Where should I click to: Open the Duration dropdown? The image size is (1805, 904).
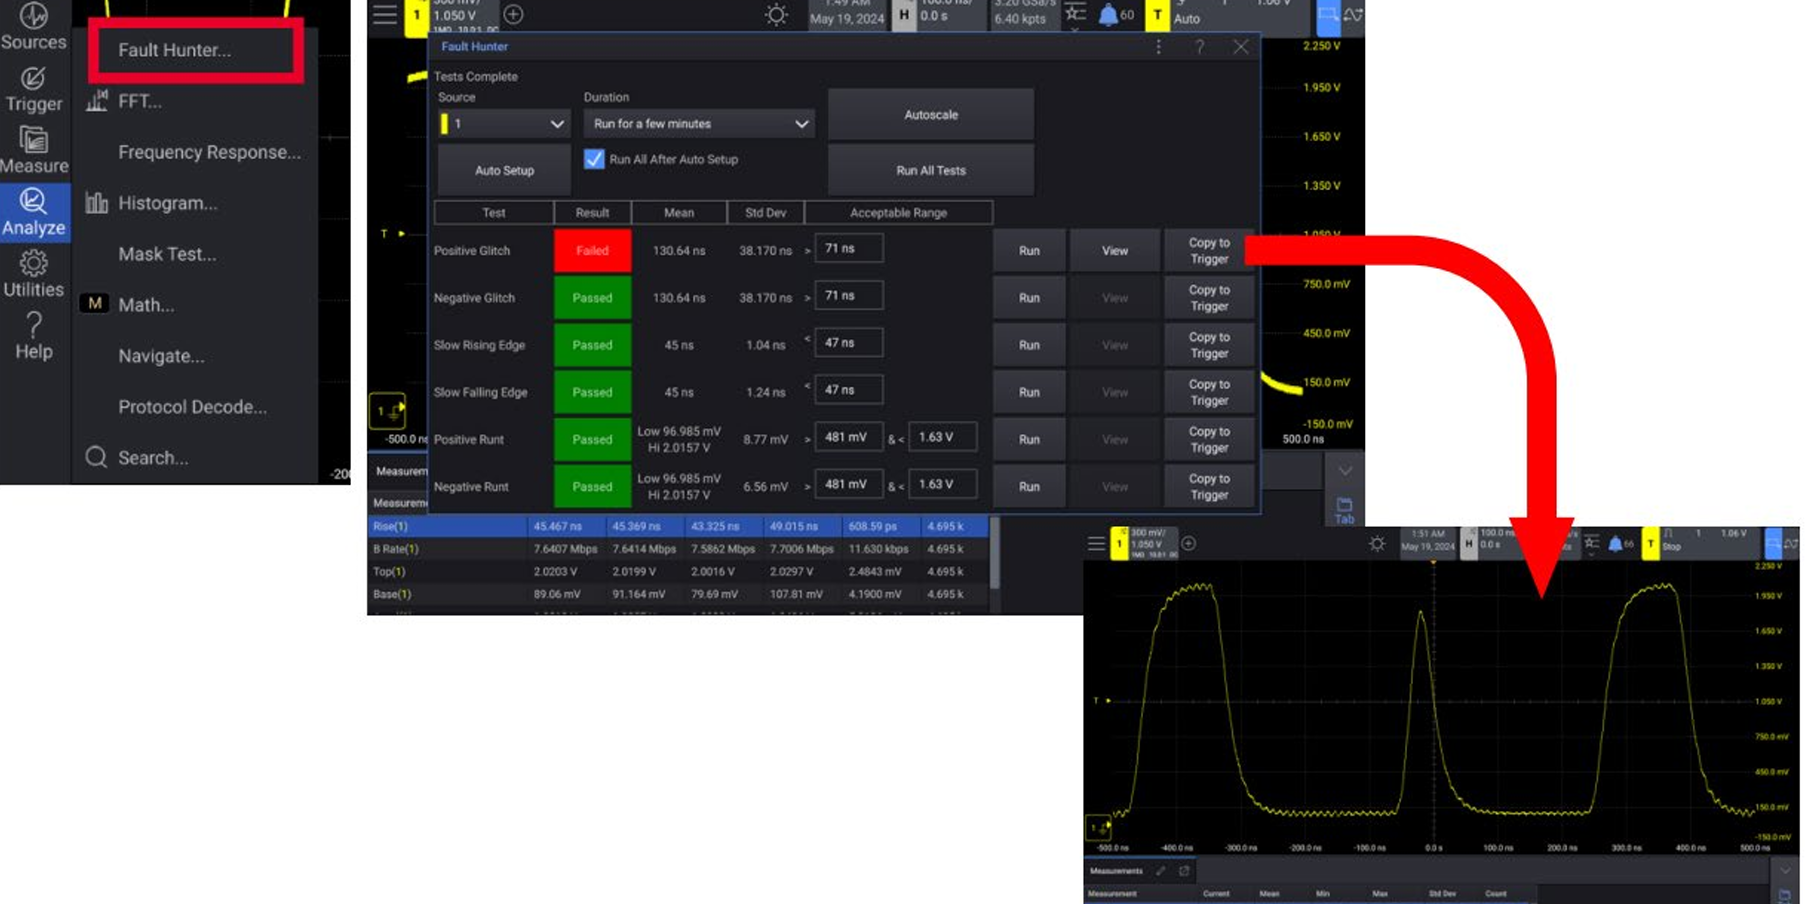[699, 124]
